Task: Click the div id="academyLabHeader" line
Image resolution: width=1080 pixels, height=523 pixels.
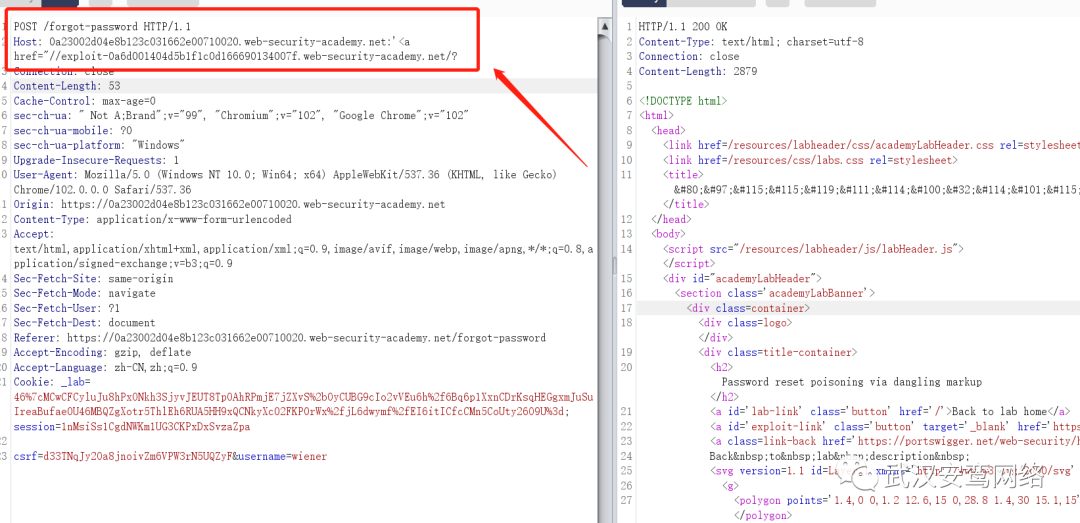Action: [742, 279]
